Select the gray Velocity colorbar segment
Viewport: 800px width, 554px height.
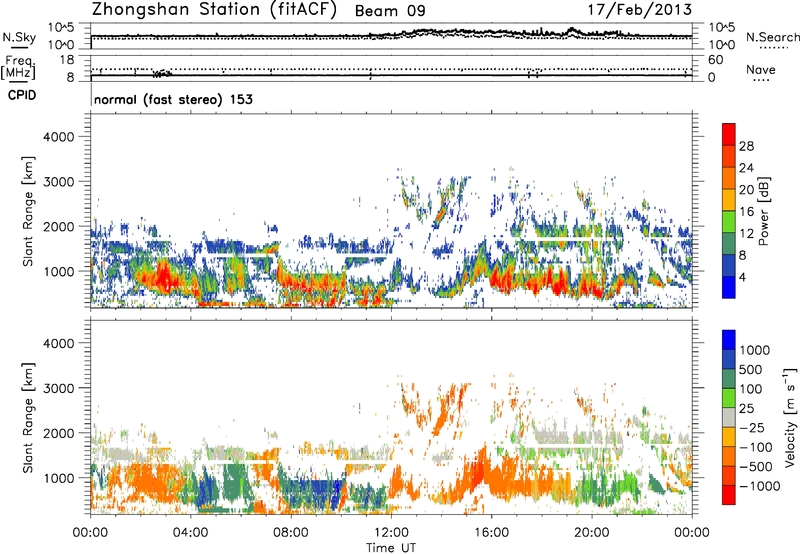[729, 417]
